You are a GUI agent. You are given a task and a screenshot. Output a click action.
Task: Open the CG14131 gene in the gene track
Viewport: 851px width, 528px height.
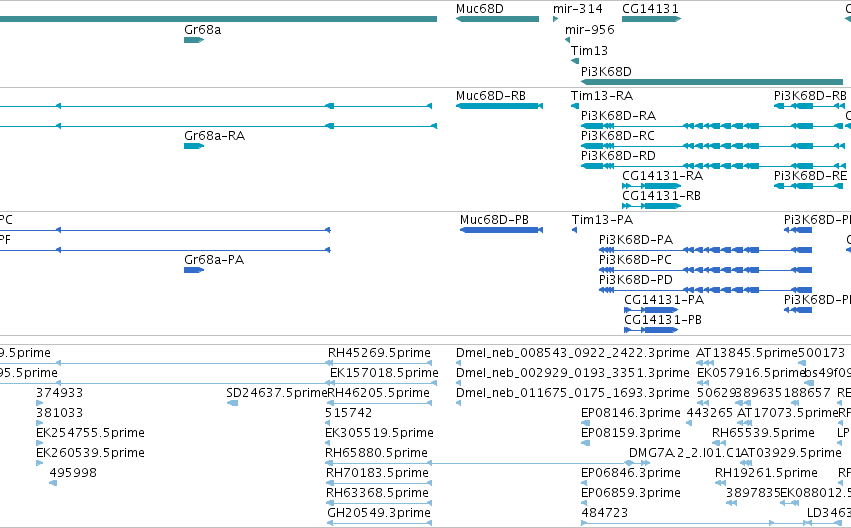point(651,19)
